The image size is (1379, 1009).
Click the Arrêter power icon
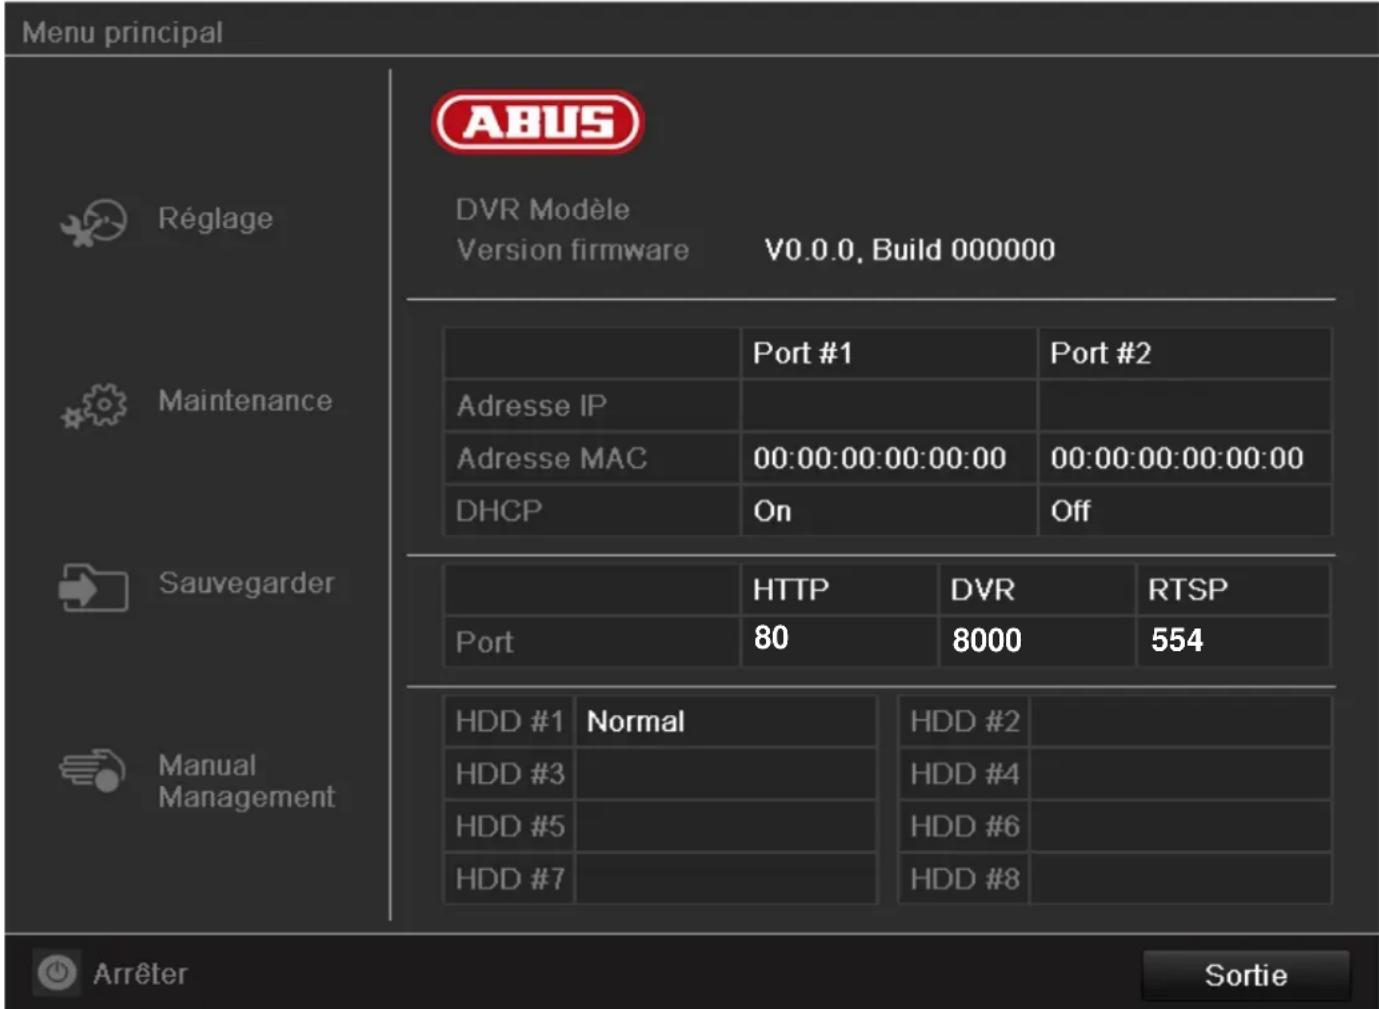(x=57, y=972)
